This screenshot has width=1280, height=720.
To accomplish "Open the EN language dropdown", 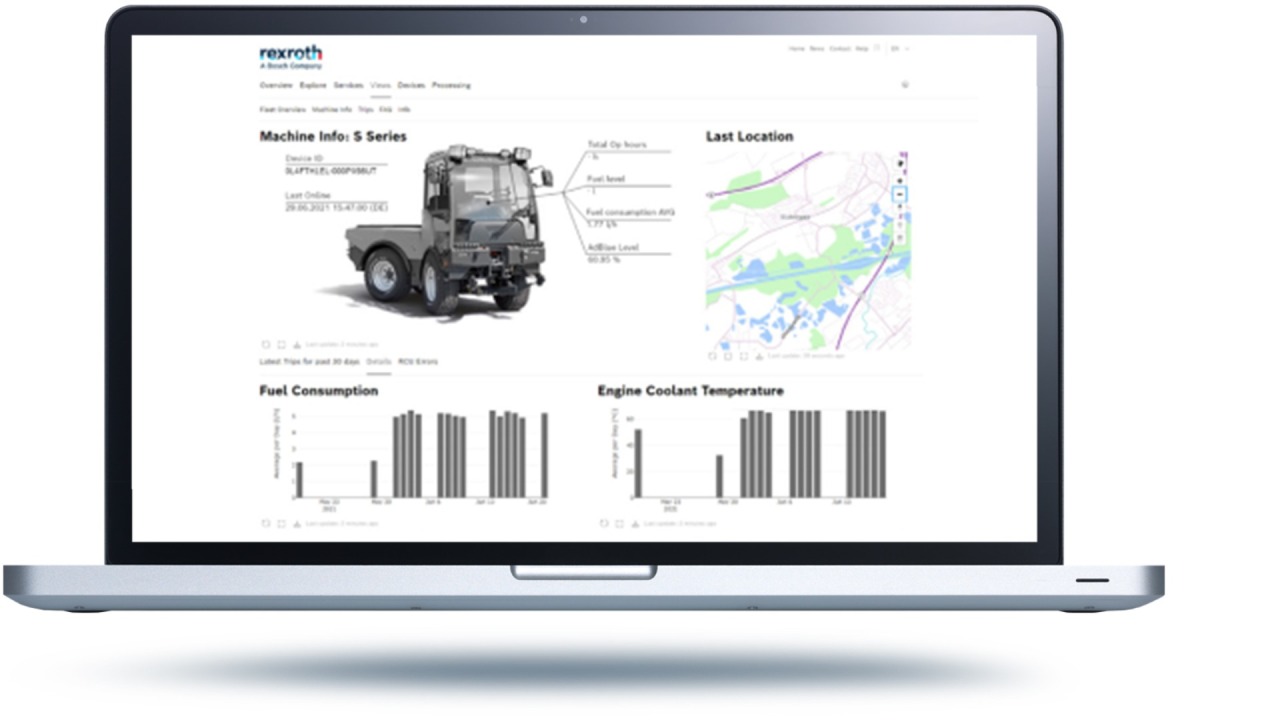I will (899, 48).
